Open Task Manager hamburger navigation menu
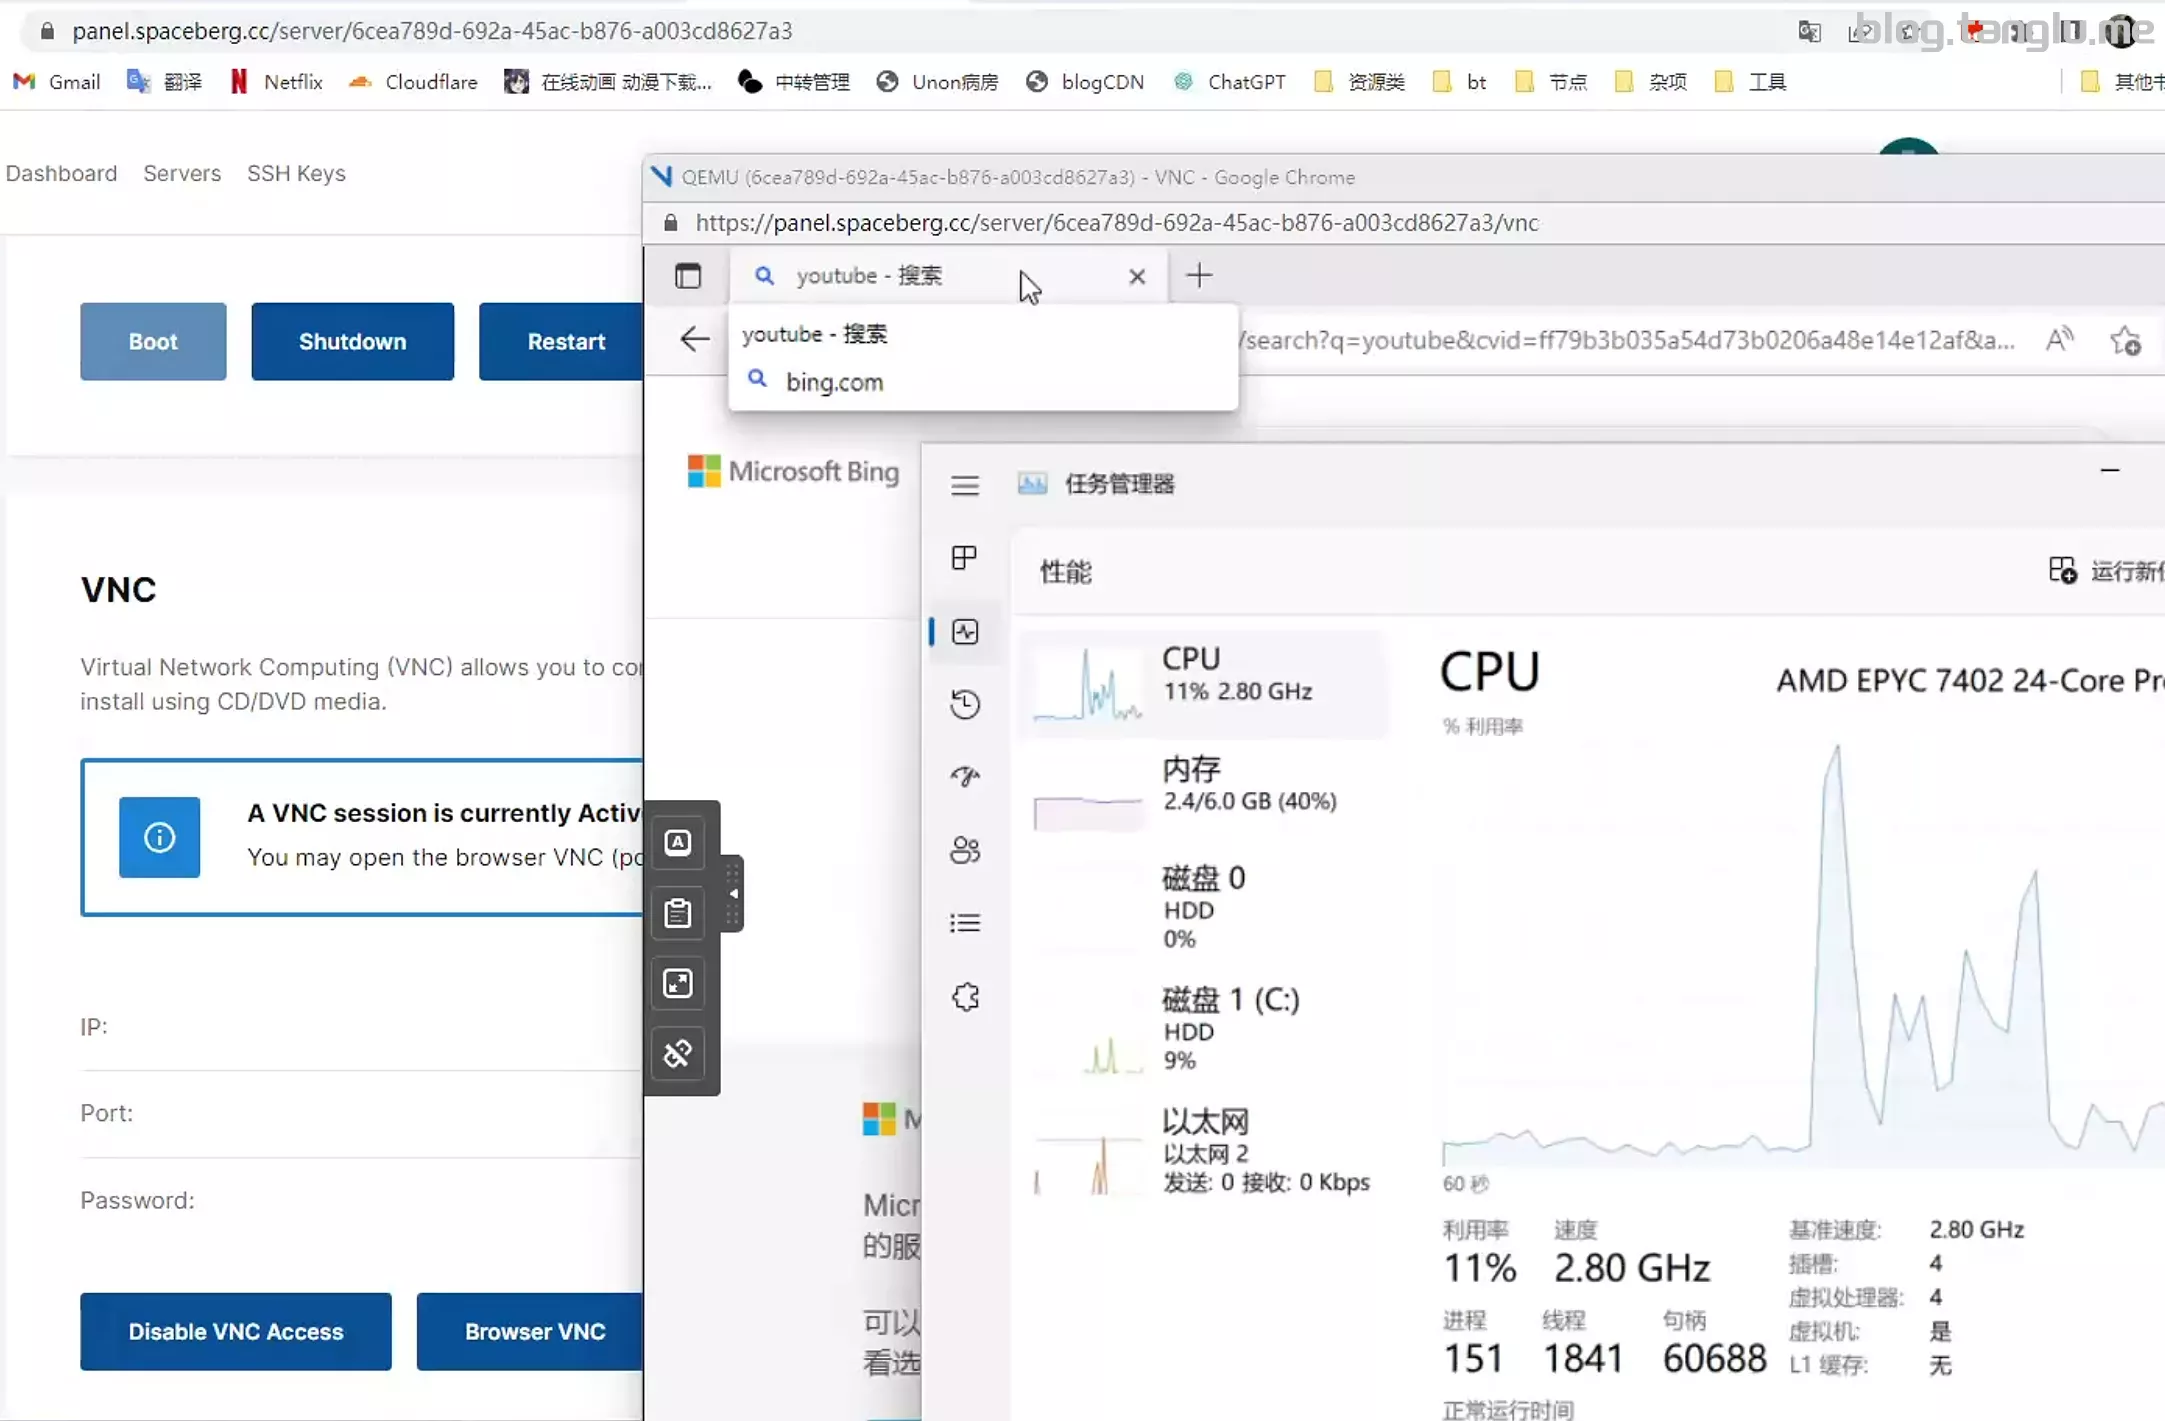This screenshot has width=2165, height=1421. 964,486
